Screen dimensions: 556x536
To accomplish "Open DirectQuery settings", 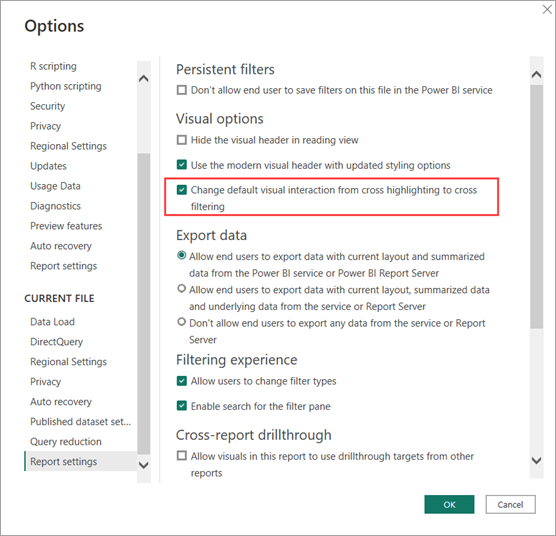I will (x=56, y=342).
